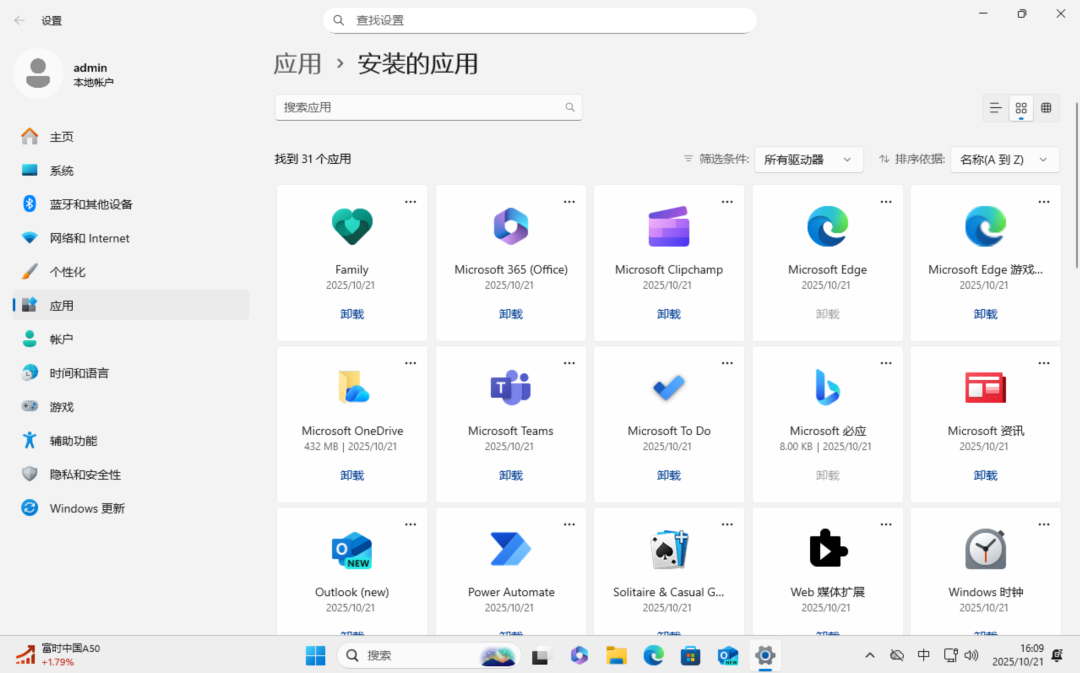The image size is (1080, 673).
Task: Open taskbar volume control
Action: click(x=972, y=655)
